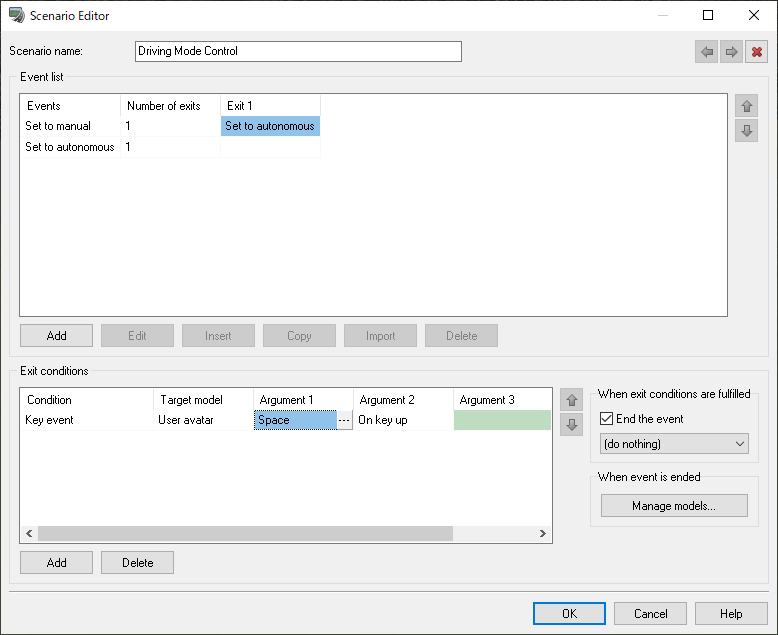Click the Number of exits column header

coord(170,106)
